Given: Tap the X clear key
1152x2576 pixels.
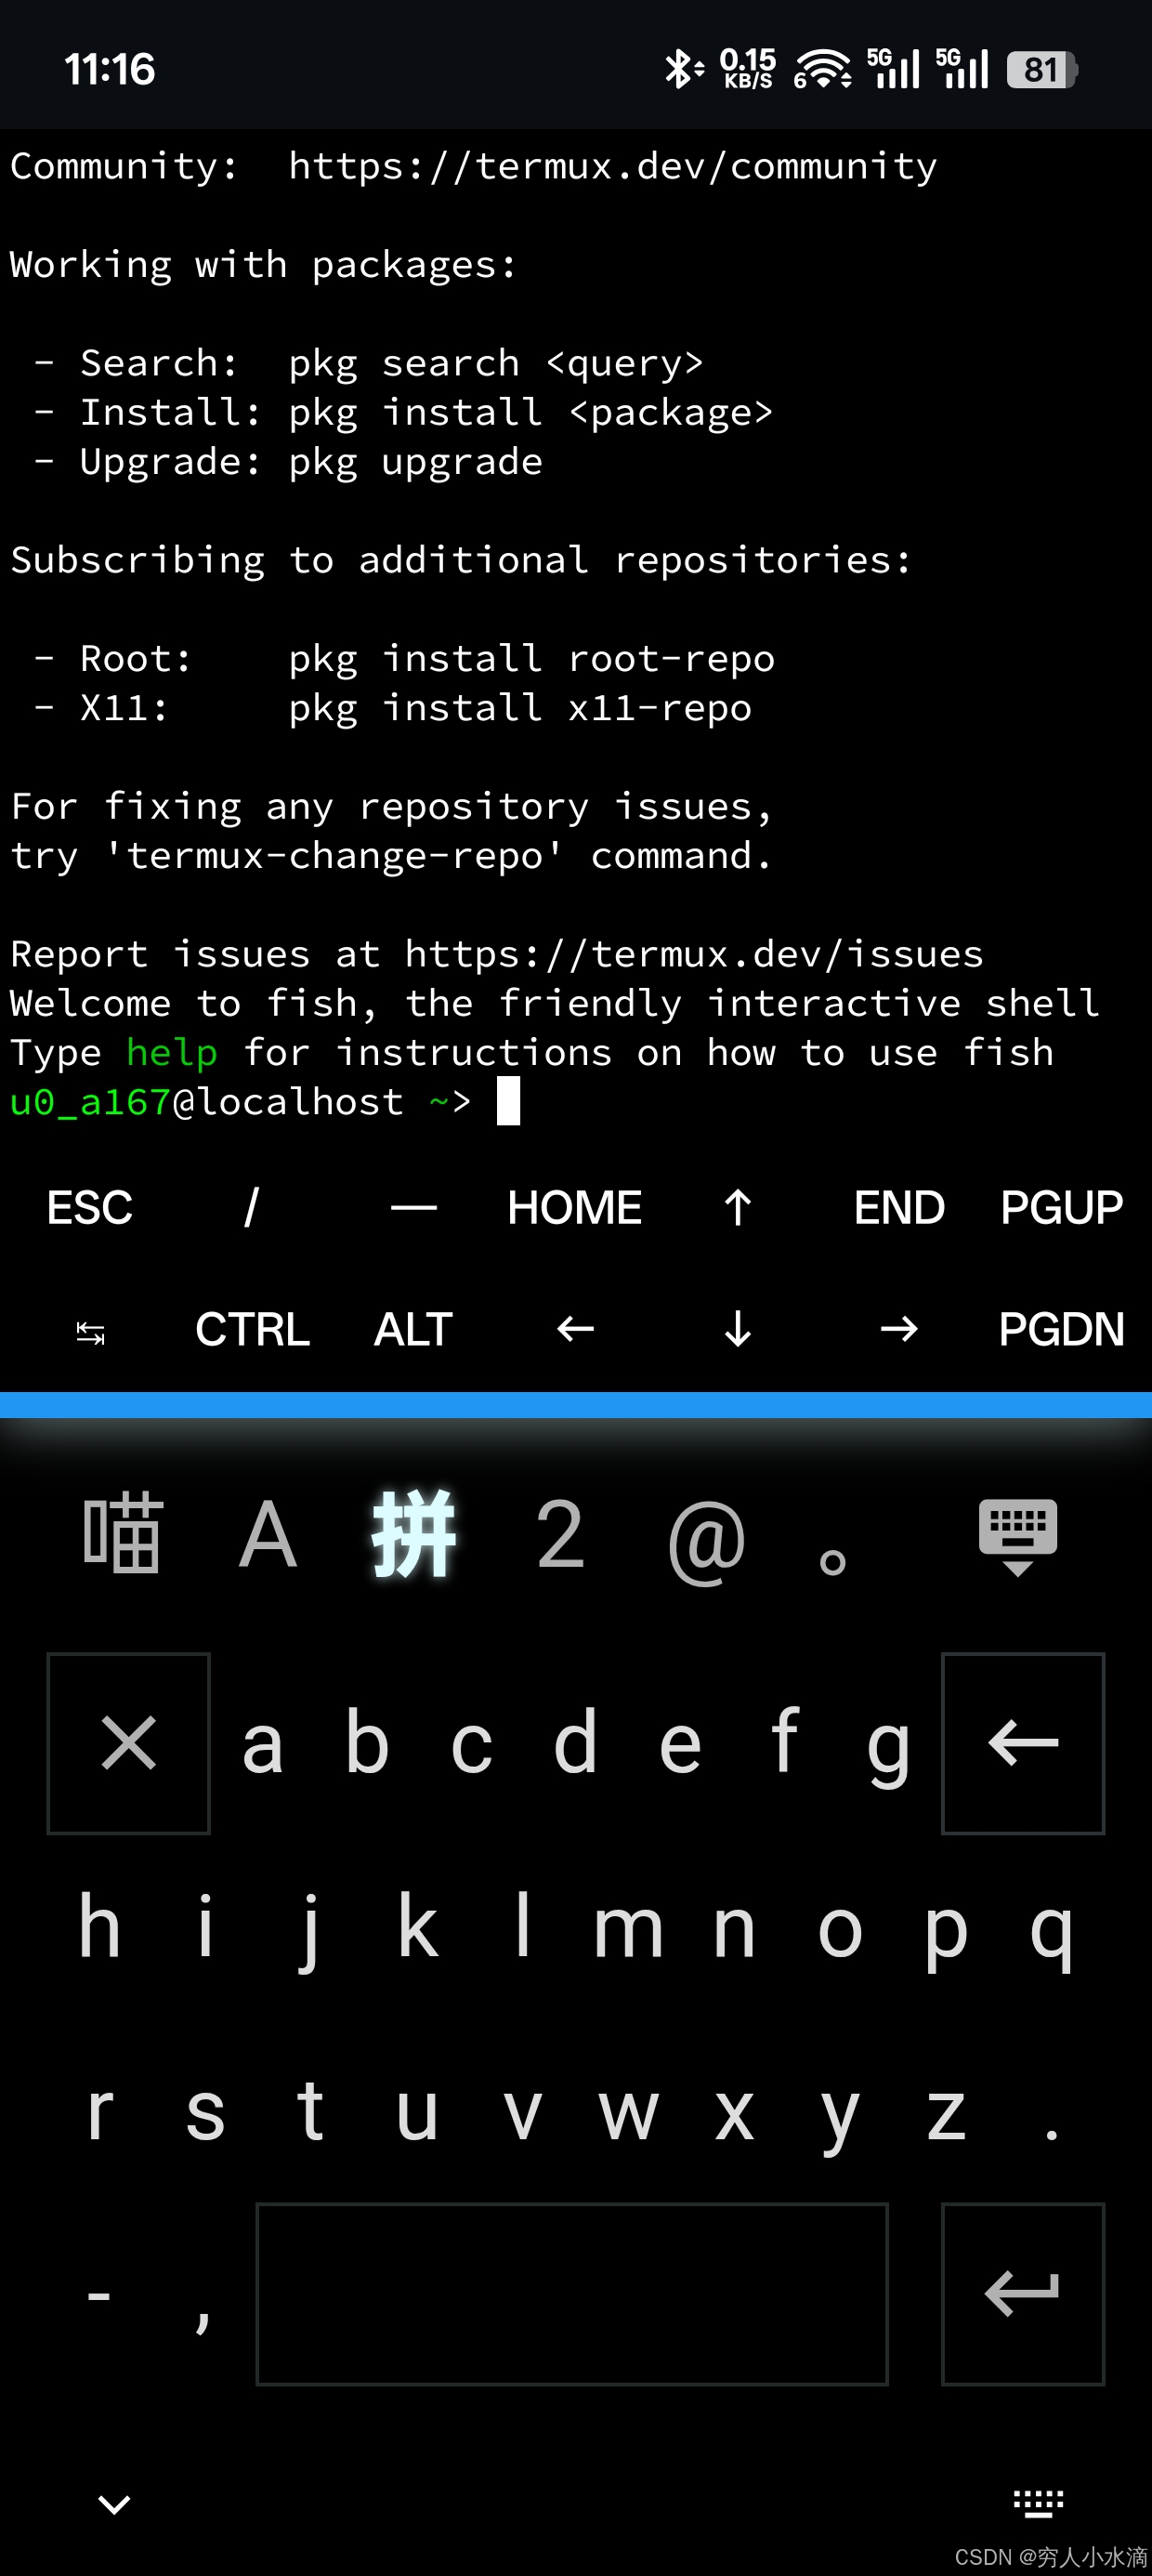Looking at the screenshot, I should (x=129, y=1743).
